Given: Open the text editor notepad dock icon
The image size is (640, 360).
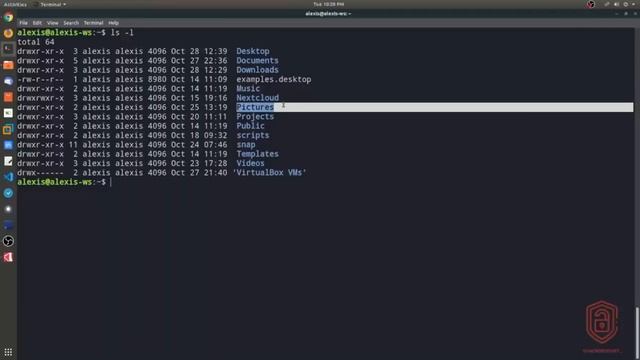Looking at the screenshot, I should click(8, 161).
